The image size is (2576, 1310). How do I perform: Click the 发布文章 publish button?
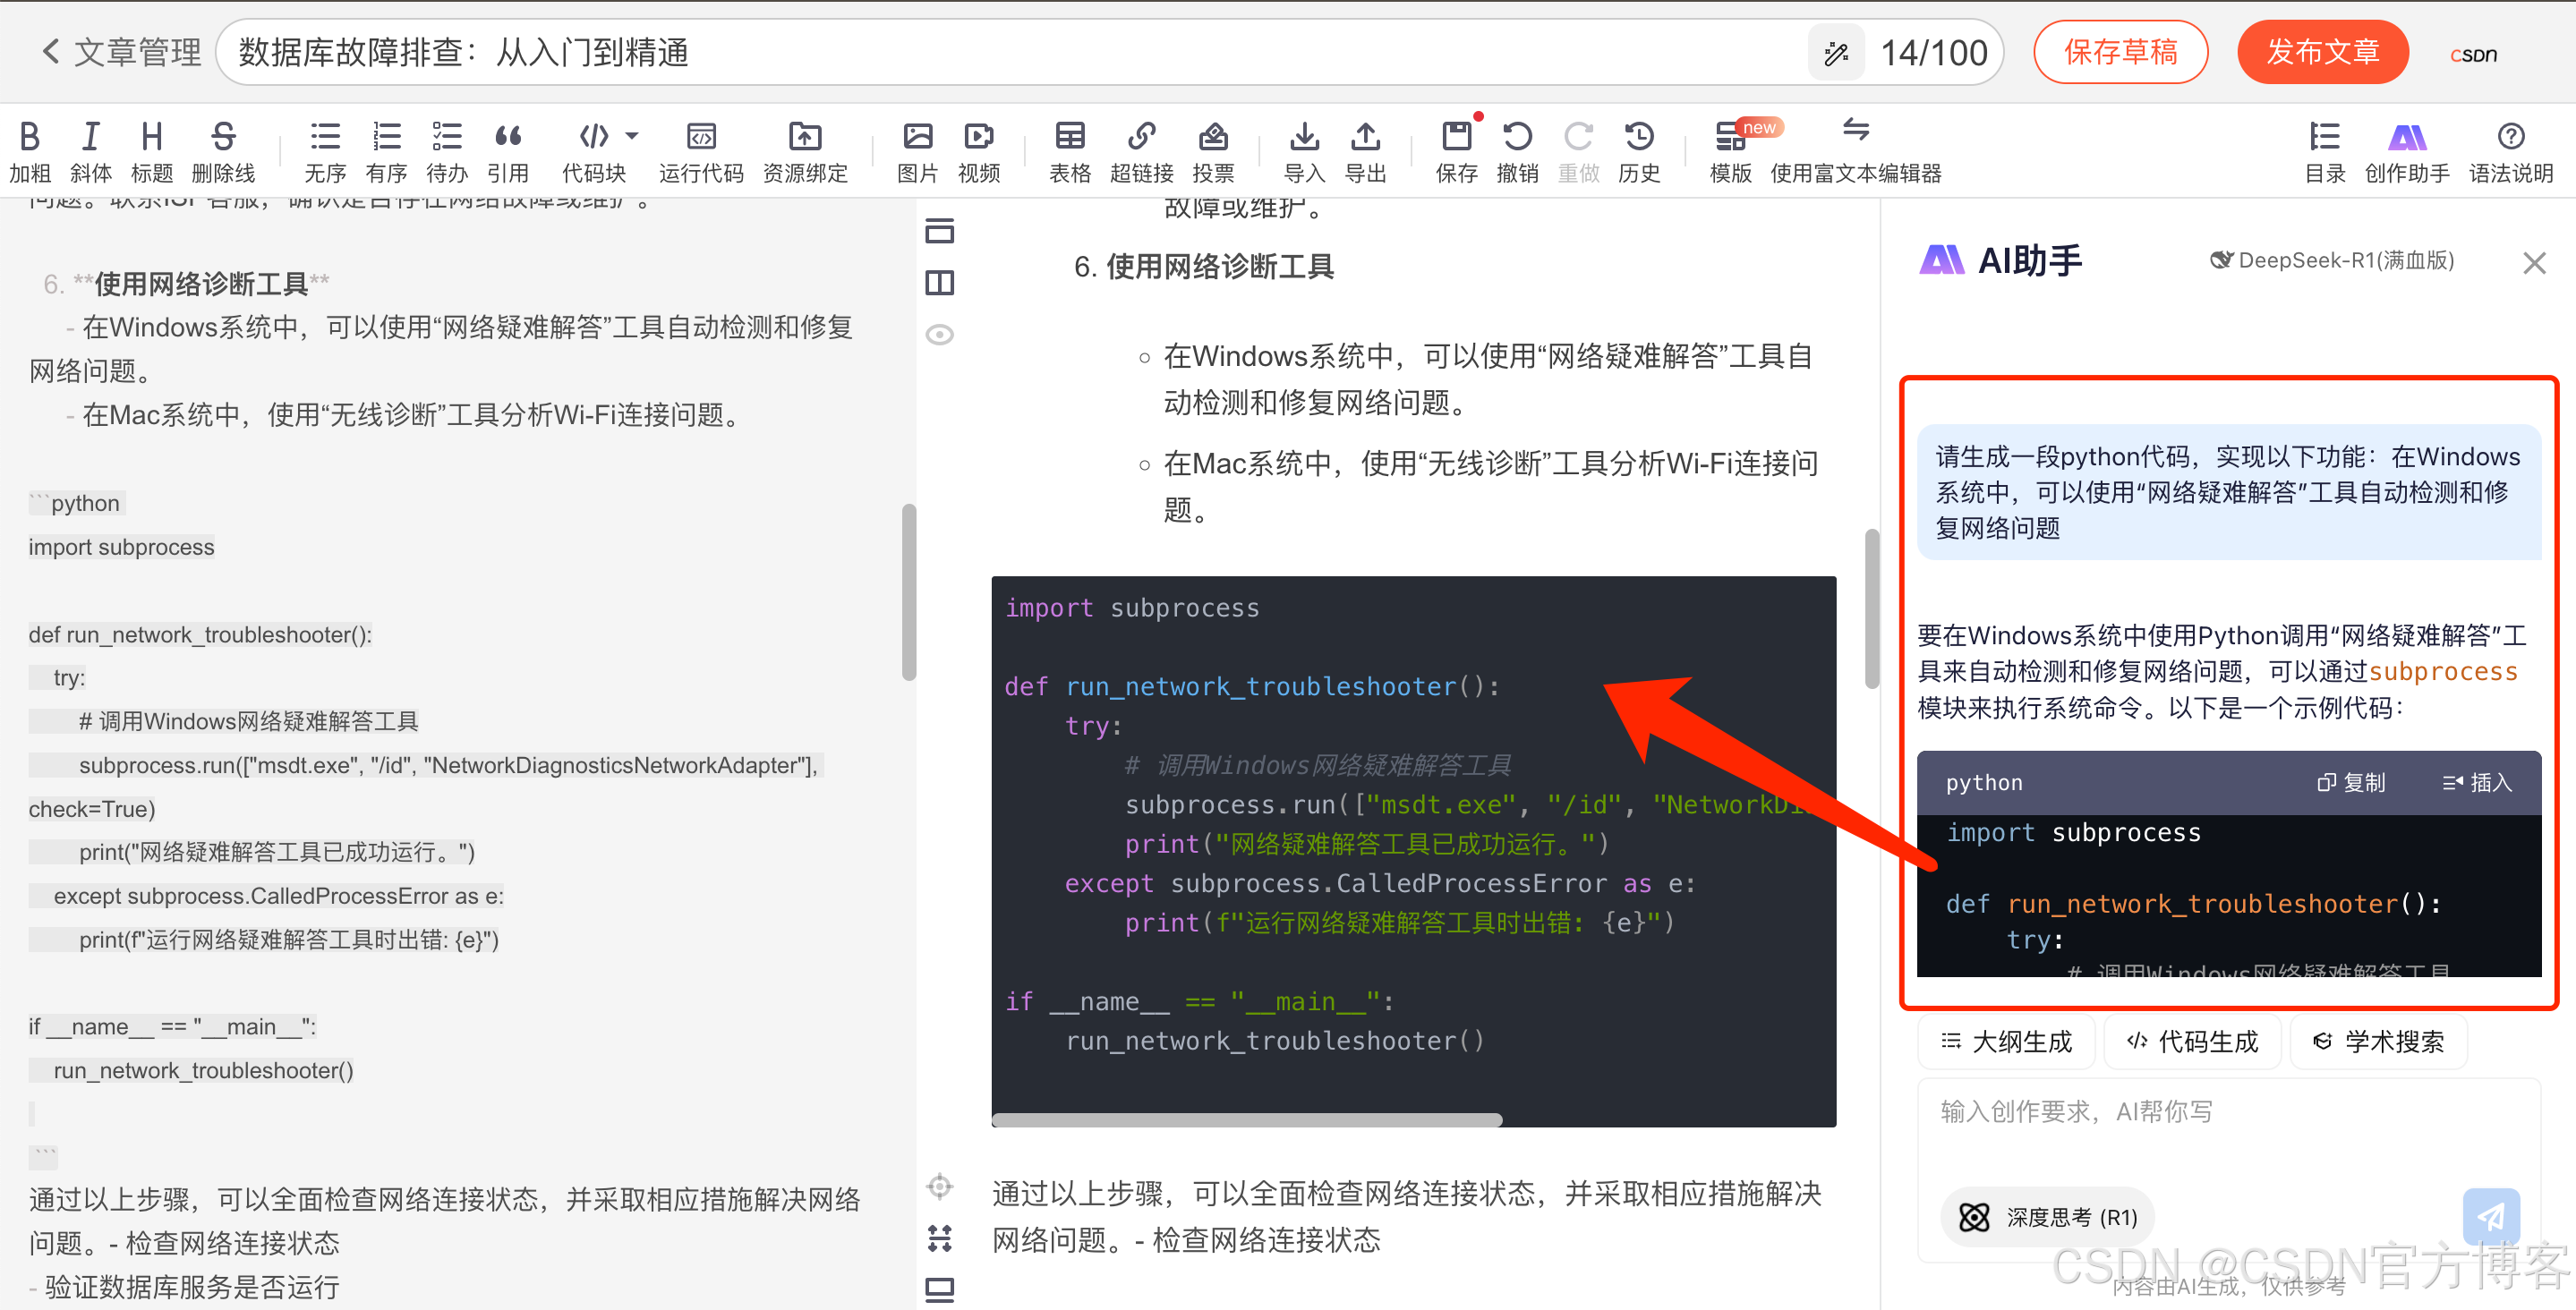pos(2322,51)
